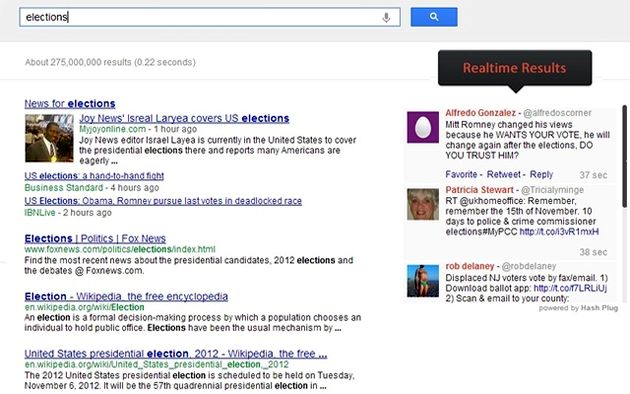630x394 pixels.
Task: Open rob delaney's profile name
Action: 470,266
